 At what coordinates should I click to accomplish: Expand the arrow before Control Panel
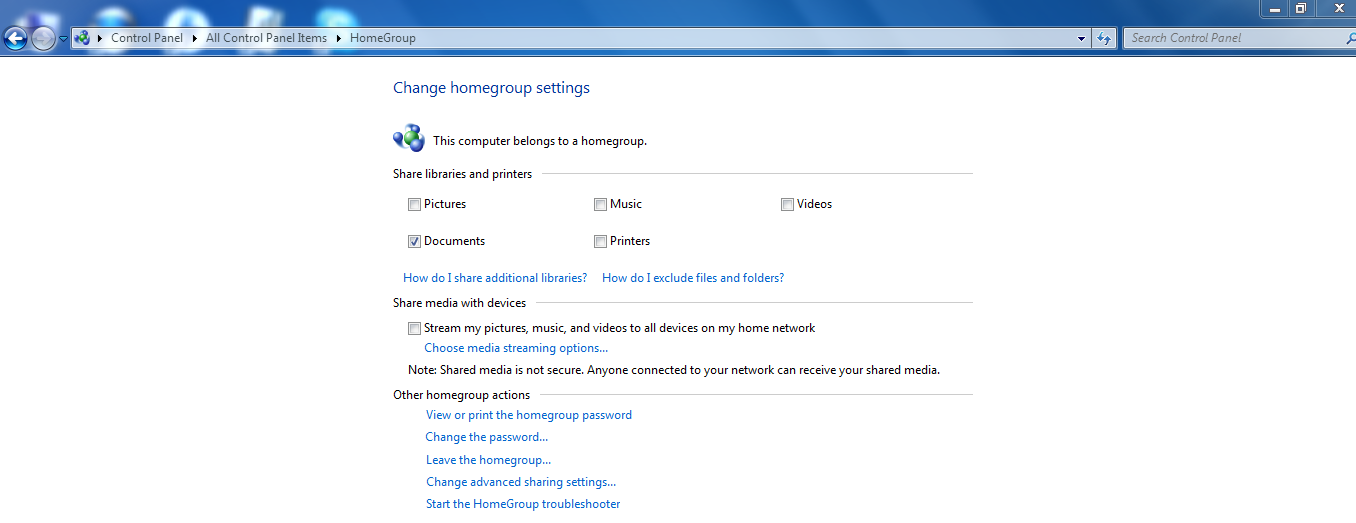click(x=101, y=38)
